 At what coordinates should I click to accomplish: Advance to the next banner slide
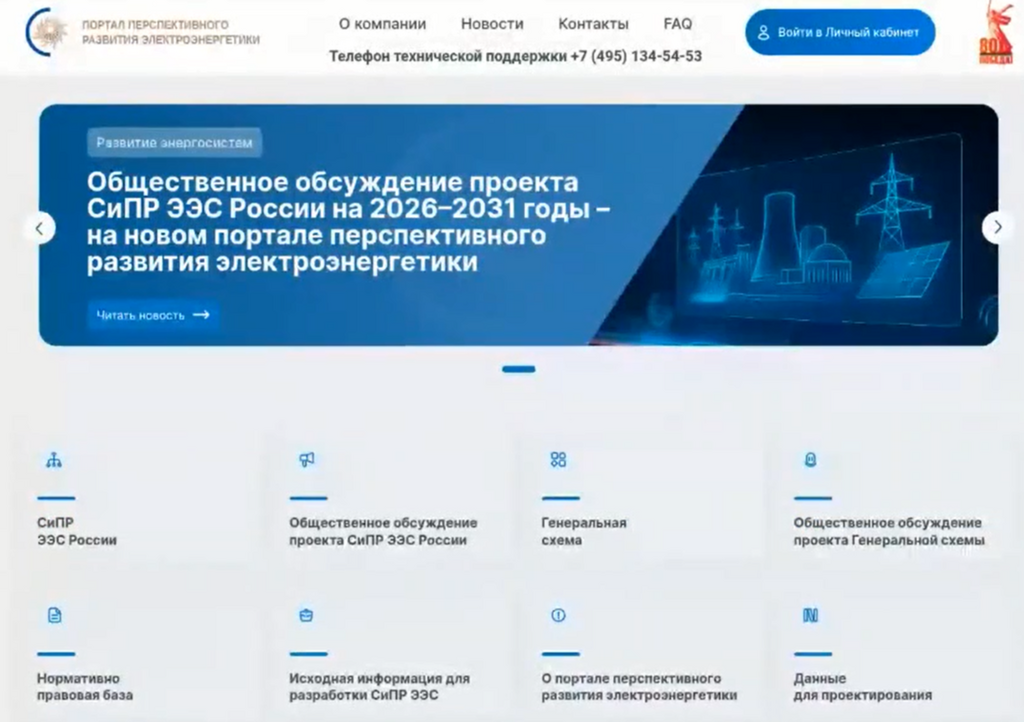pos(997,228)
